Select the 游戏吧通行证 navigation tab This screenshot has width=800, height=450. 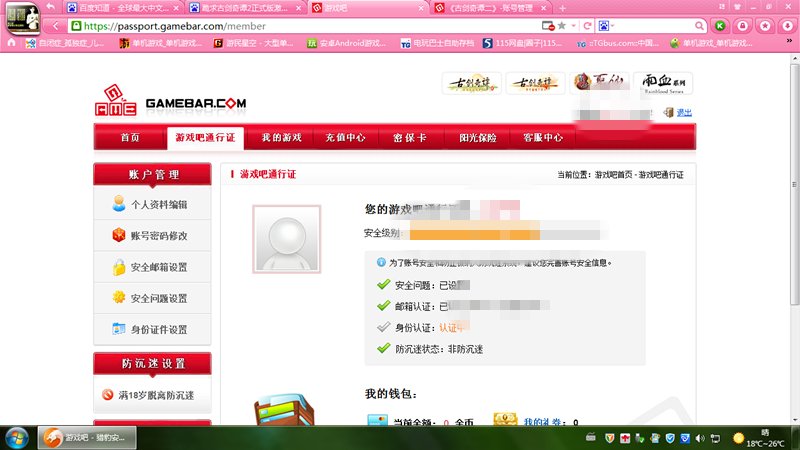click(205, 138)
